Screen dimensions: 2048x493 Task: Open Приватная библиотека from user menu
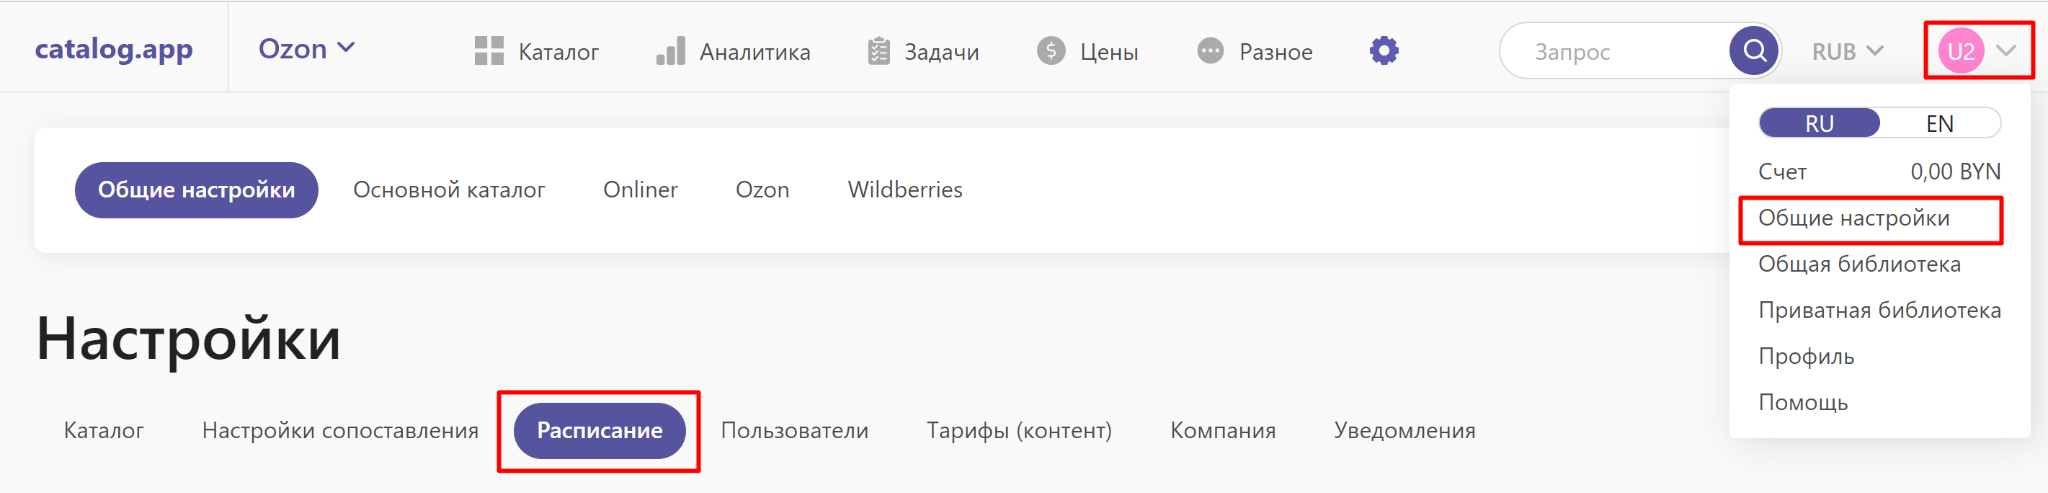pyautogui.click(x=1879, y=310)
